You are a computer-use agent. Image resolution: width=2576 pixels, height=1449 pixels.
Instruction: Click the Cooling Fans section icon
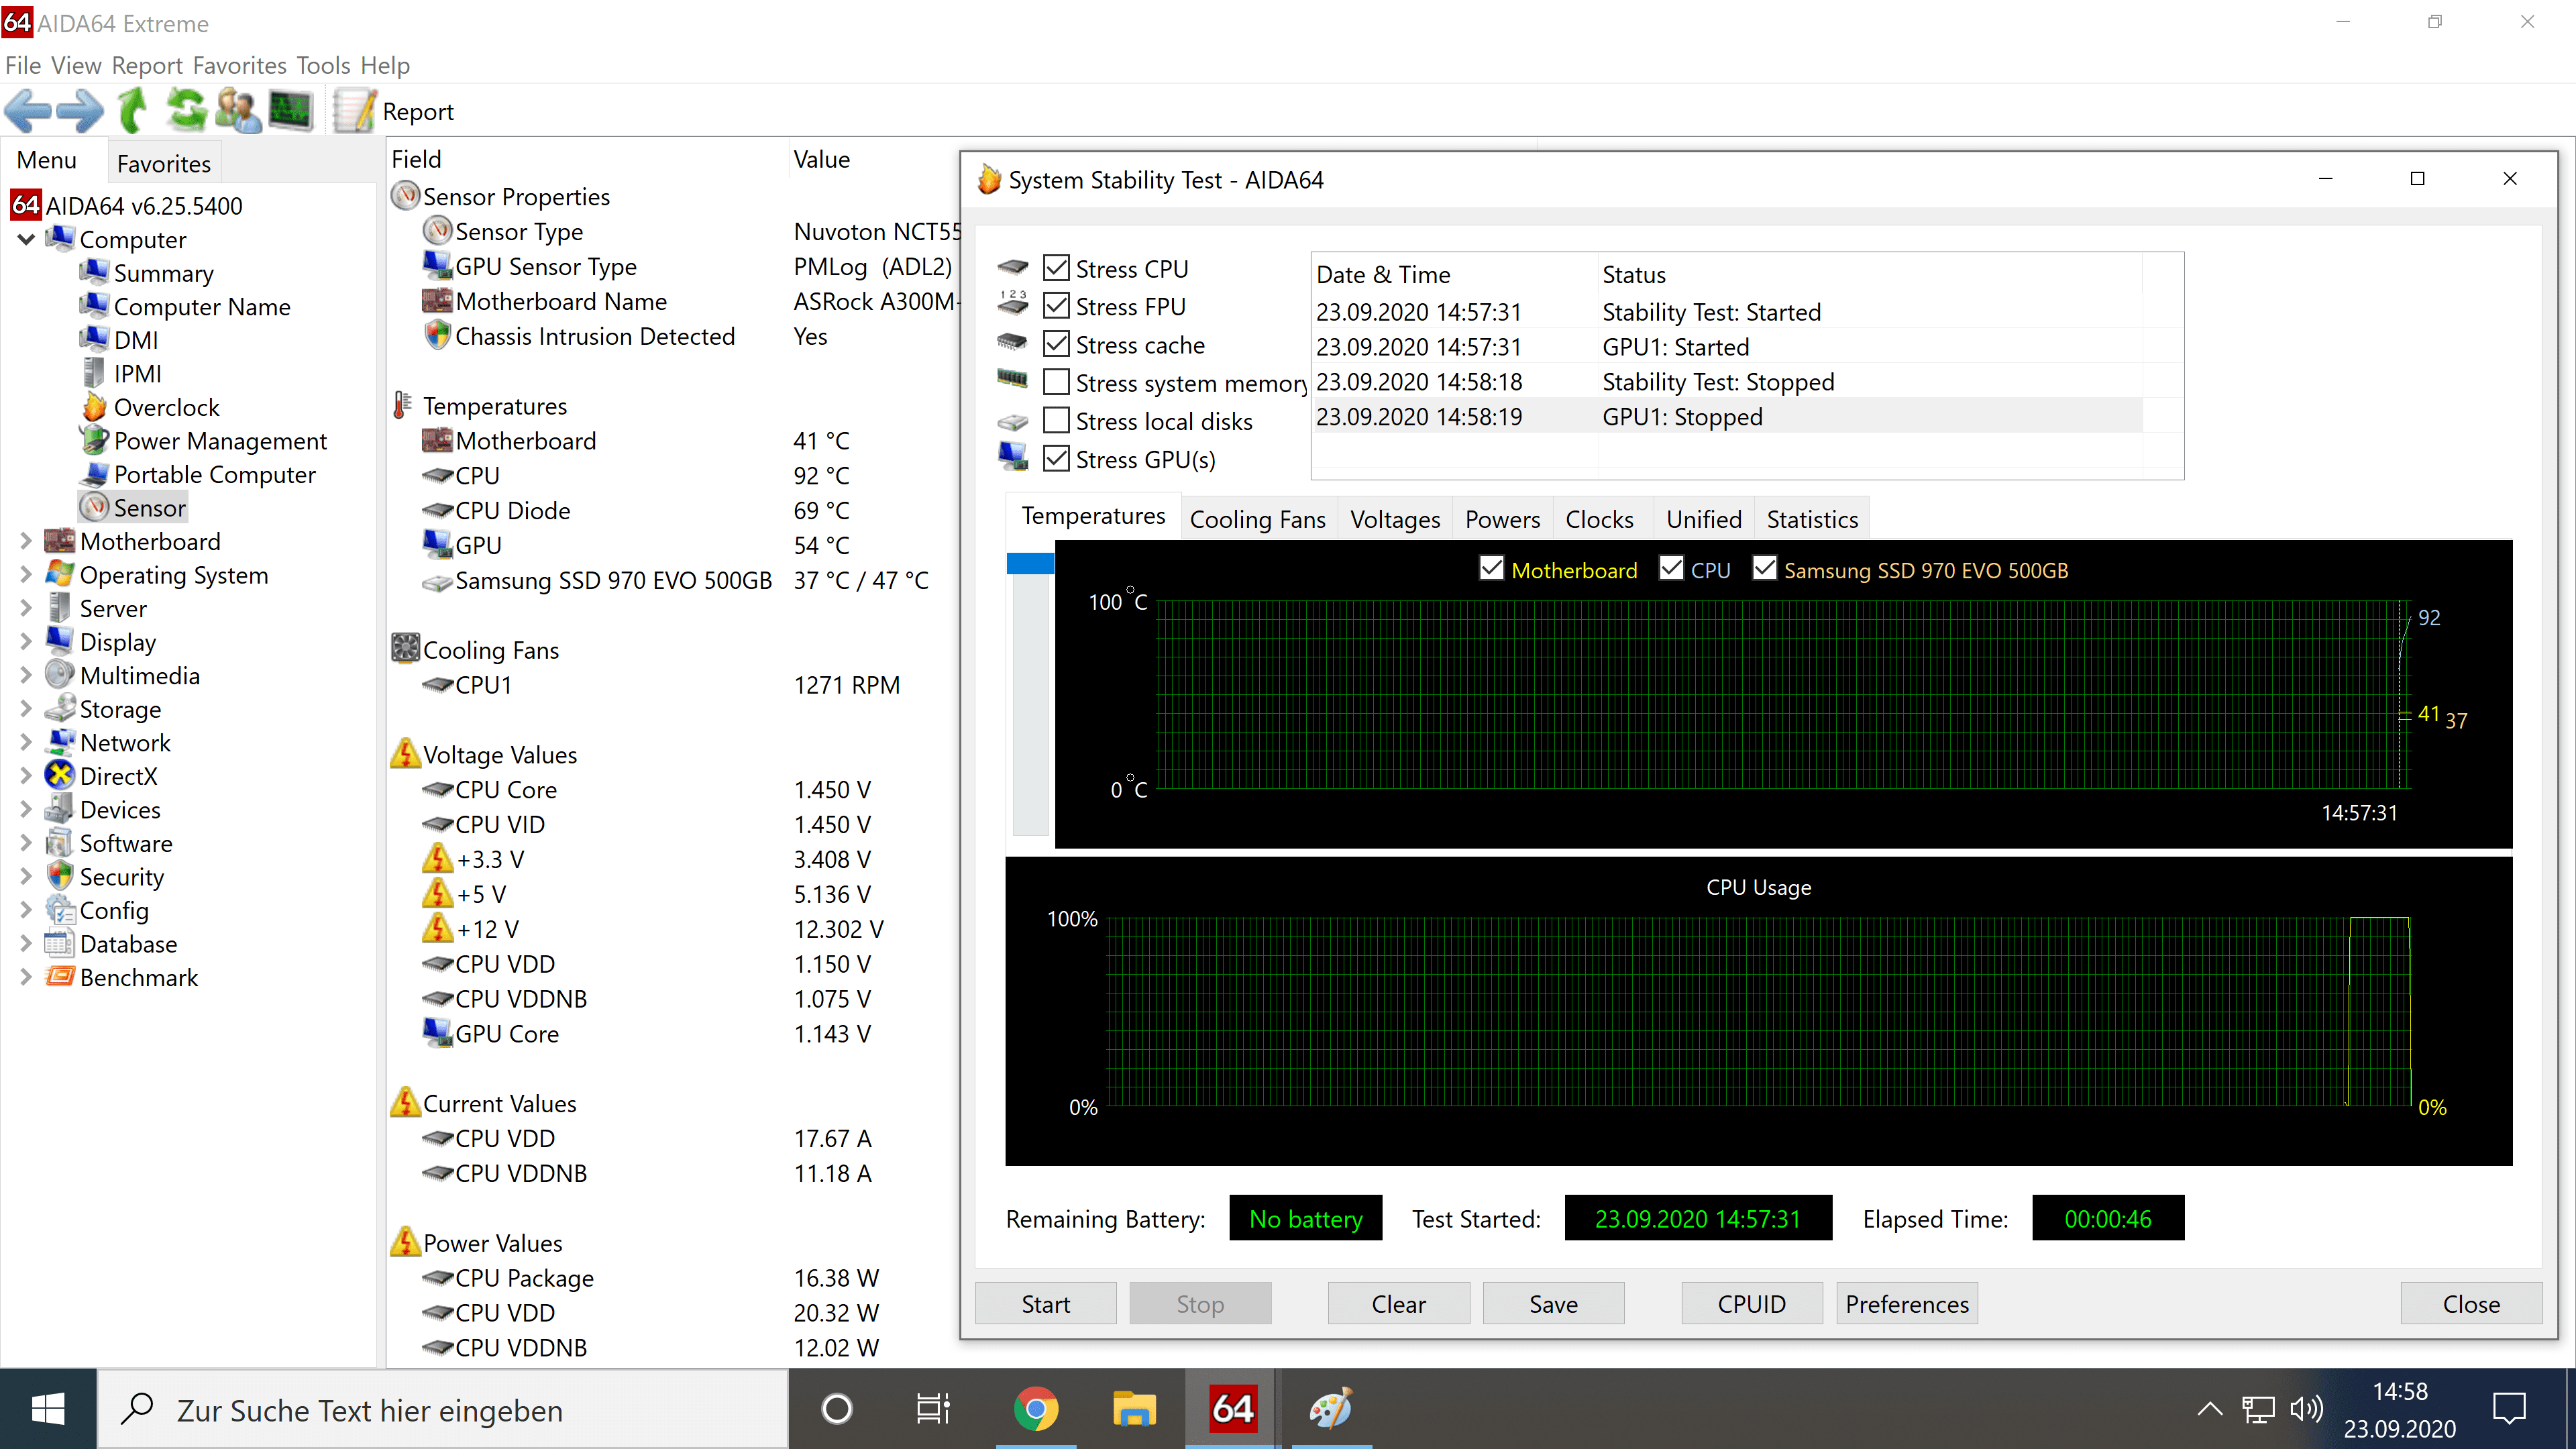click(x=405, y=648)
